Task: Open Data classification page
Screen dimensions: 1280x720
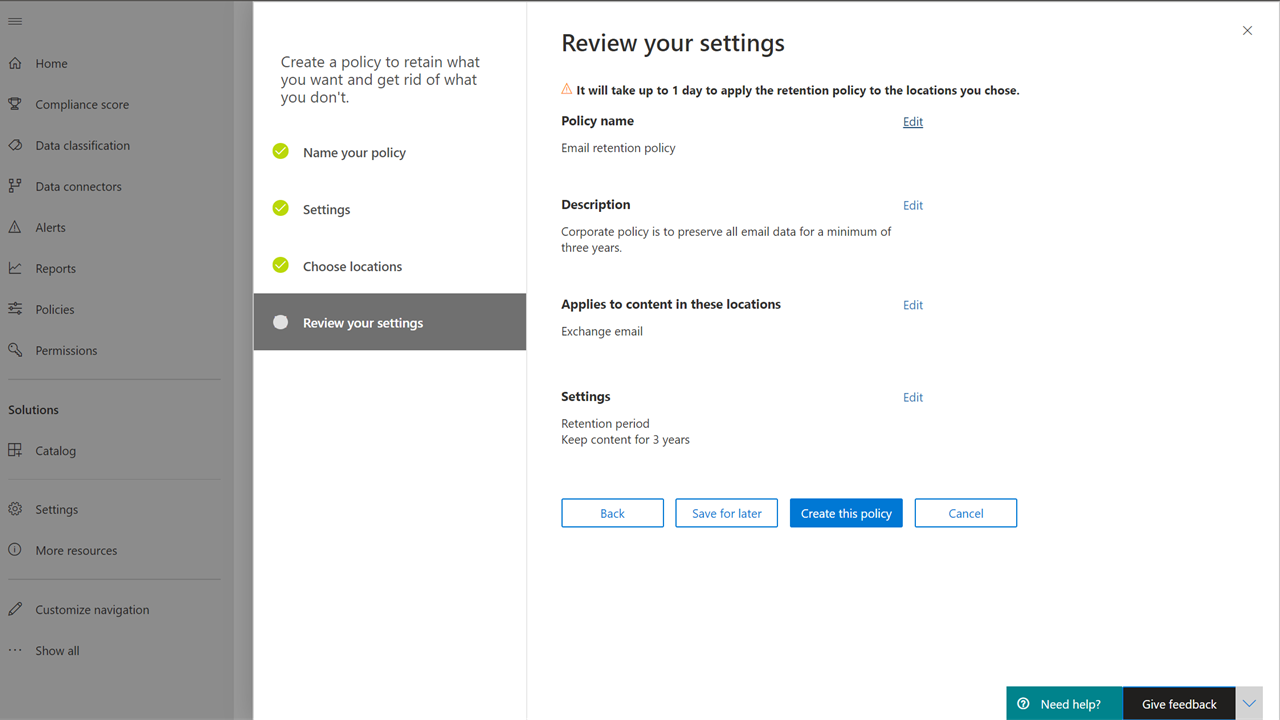Action: [x=82, y=145]
